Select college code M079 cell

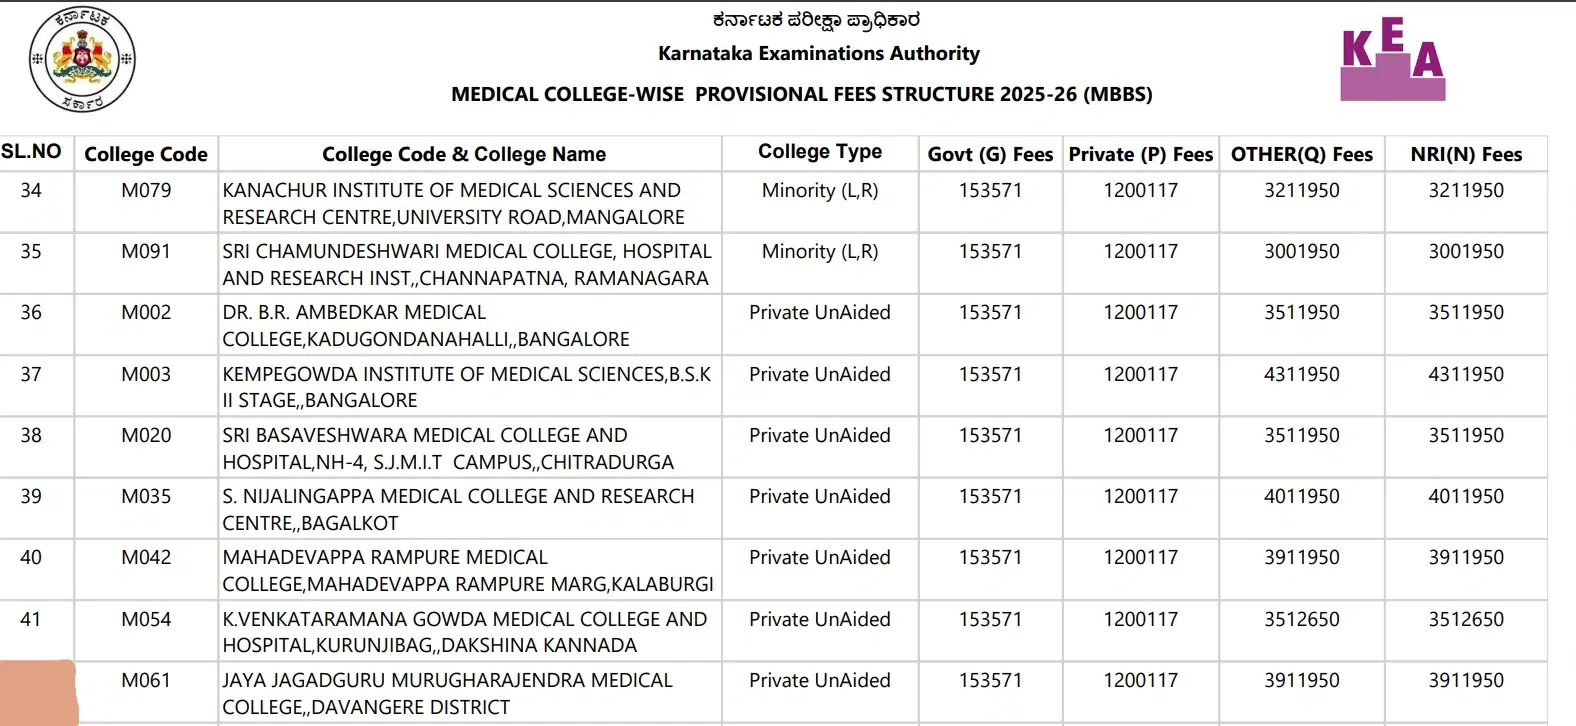tap(146, 190)
